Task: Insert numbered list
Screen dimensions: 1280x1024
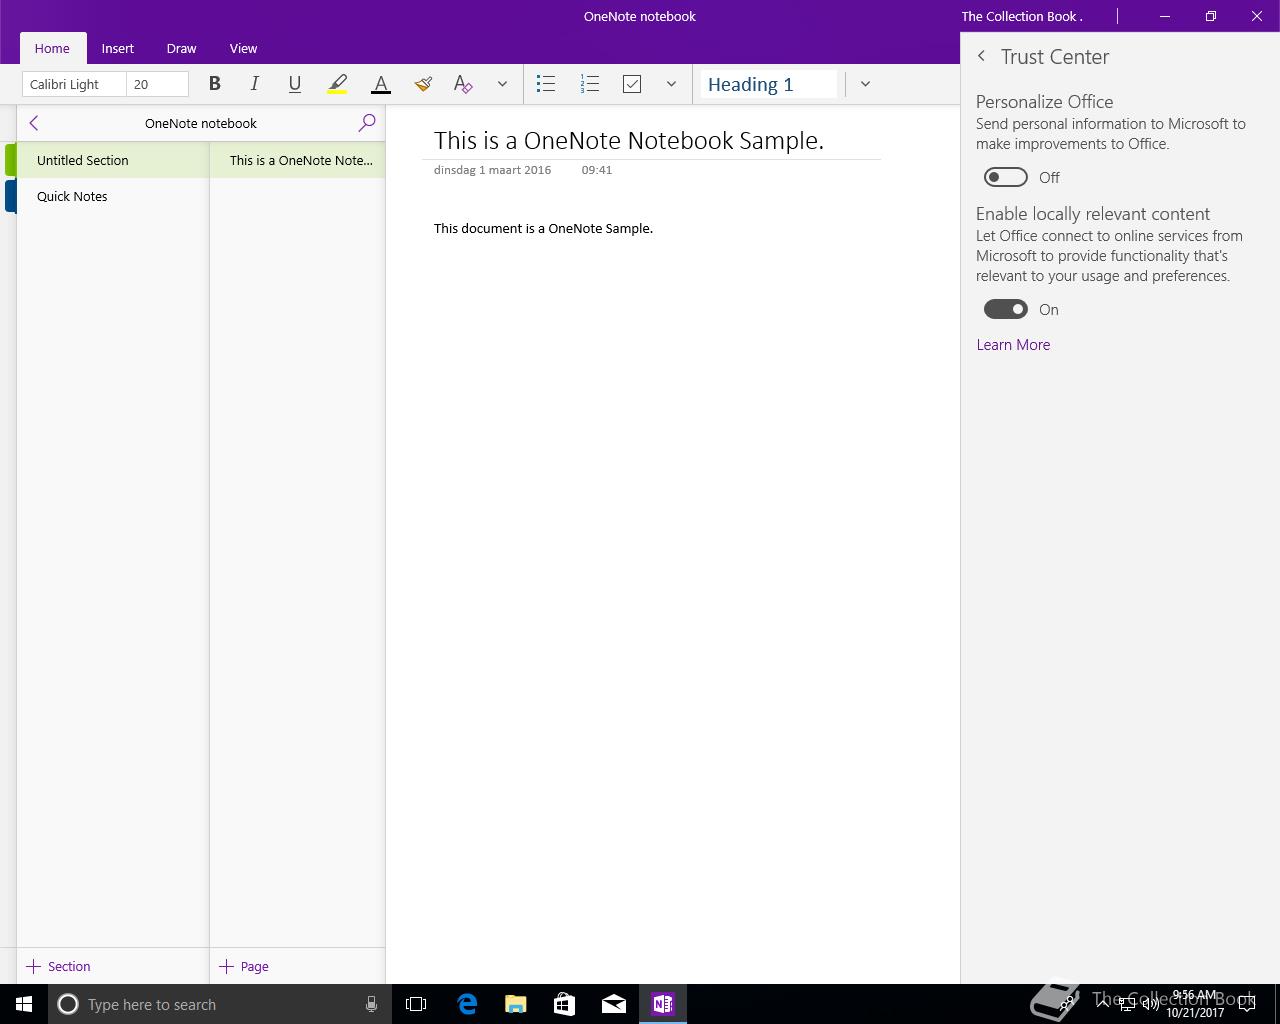Action: (589, 84)
